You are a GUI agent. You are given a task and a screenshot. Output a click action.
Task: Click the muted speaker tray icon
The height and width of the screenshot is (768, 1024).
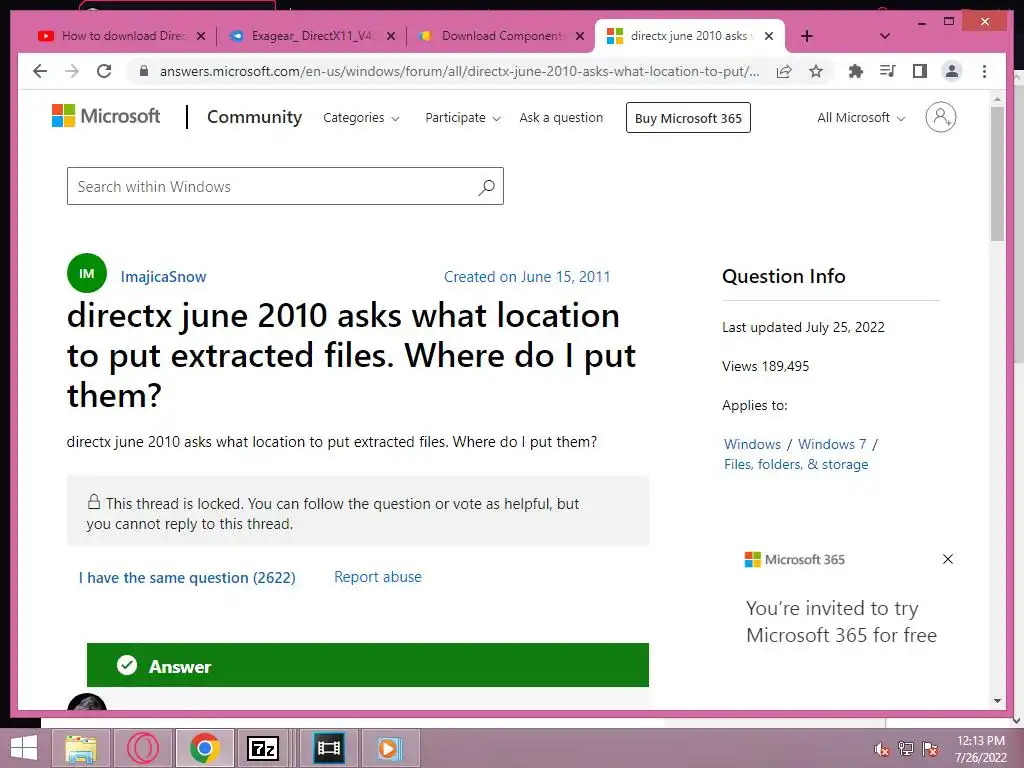pyautogui.click(x=881, y=749)
